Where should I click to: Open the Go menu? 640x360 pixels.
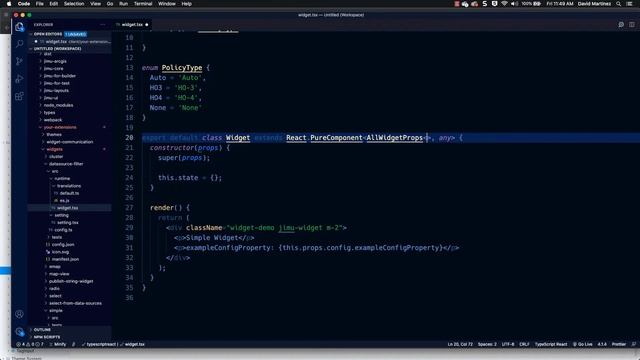(x=110, y=4)
